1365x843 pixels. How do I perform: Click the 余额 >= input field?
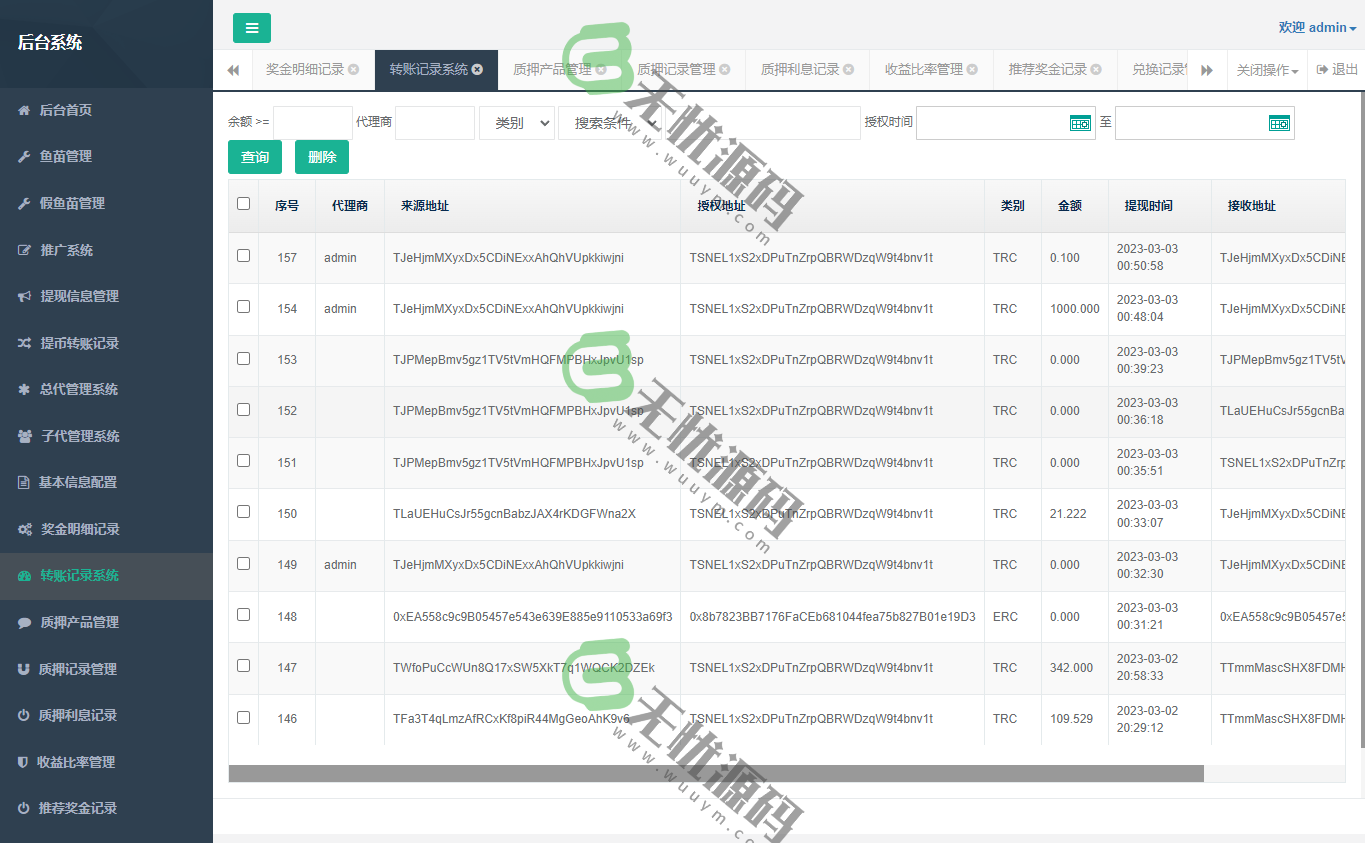pyautogui.click(x=313, y=123)
